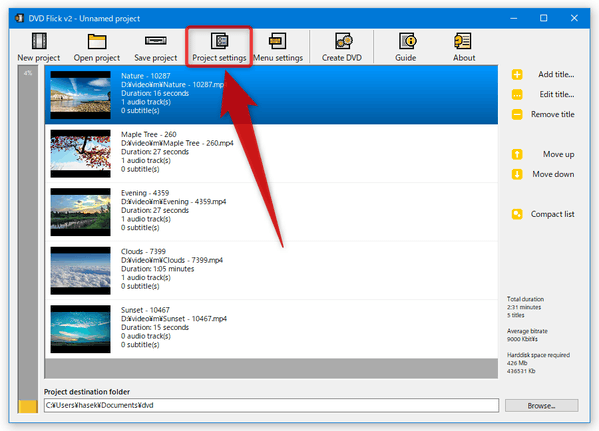Open project via the folder icon
Viewport: 599px width, 431px height.
click(97, 41)
